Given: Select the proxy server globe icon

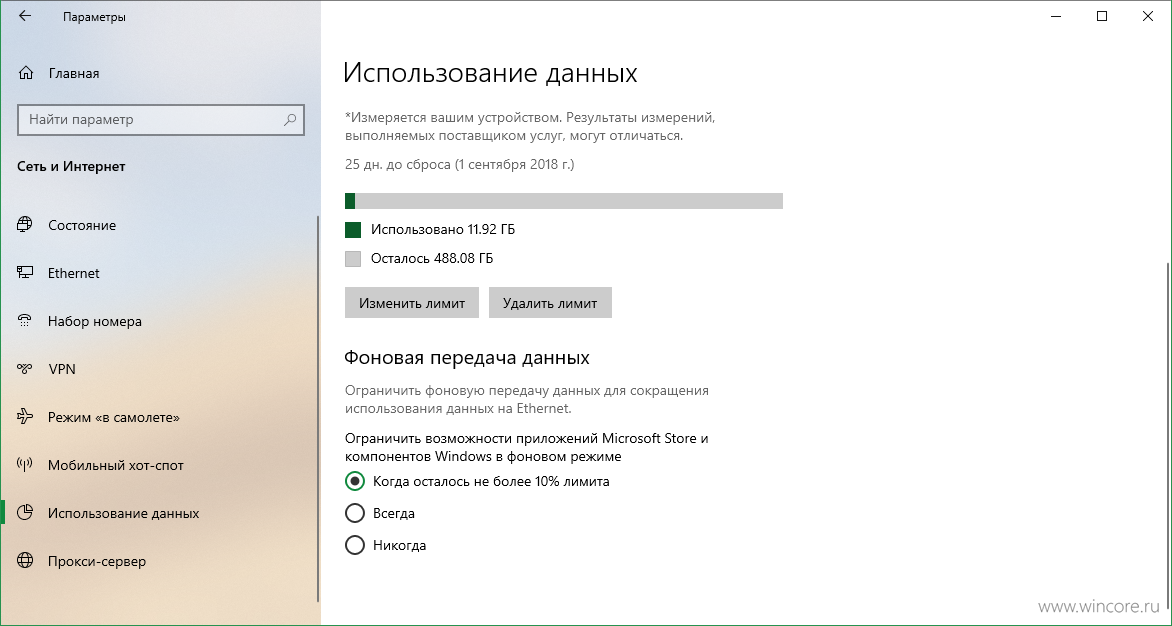Looking at the screenshot, I should pos(25,561).
